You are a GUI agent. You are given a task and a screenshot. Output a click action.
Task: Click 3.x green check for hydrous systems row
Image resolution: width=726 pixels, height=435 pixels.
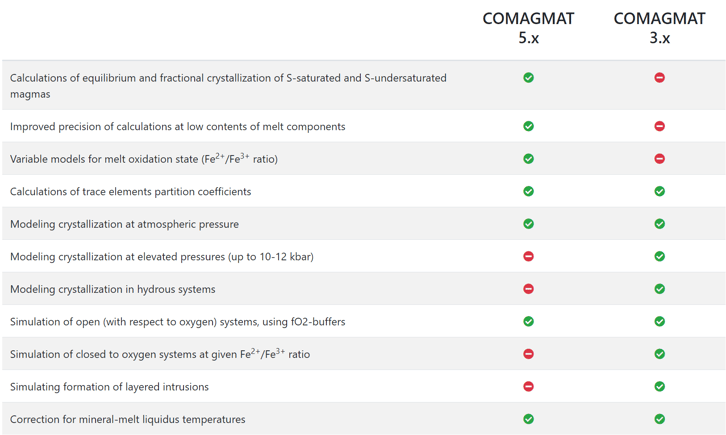(659, 289)
